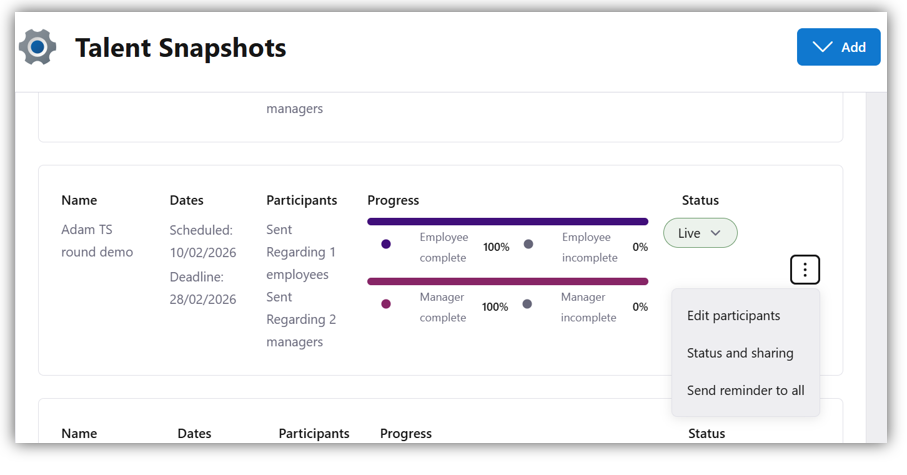
Task: Click the Manager complete legend dot
Action: tap(386, 304)
